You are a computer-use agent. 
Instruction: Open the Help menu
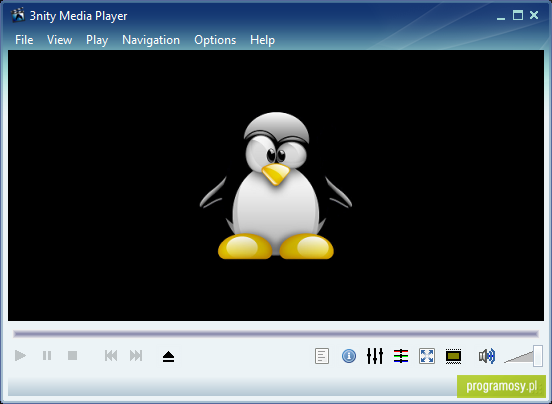pos(262,40)
